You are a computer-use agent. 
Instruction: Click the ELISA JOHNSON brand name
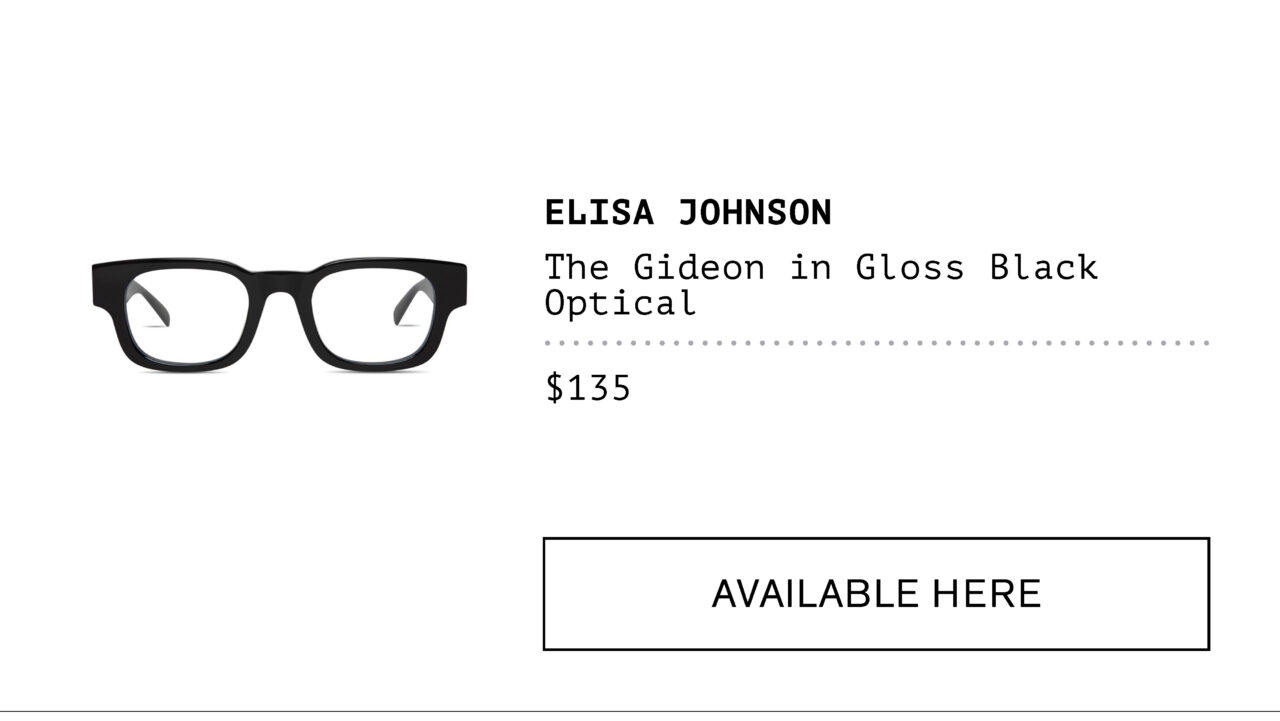pyautogui.click(x=688, y=212)
